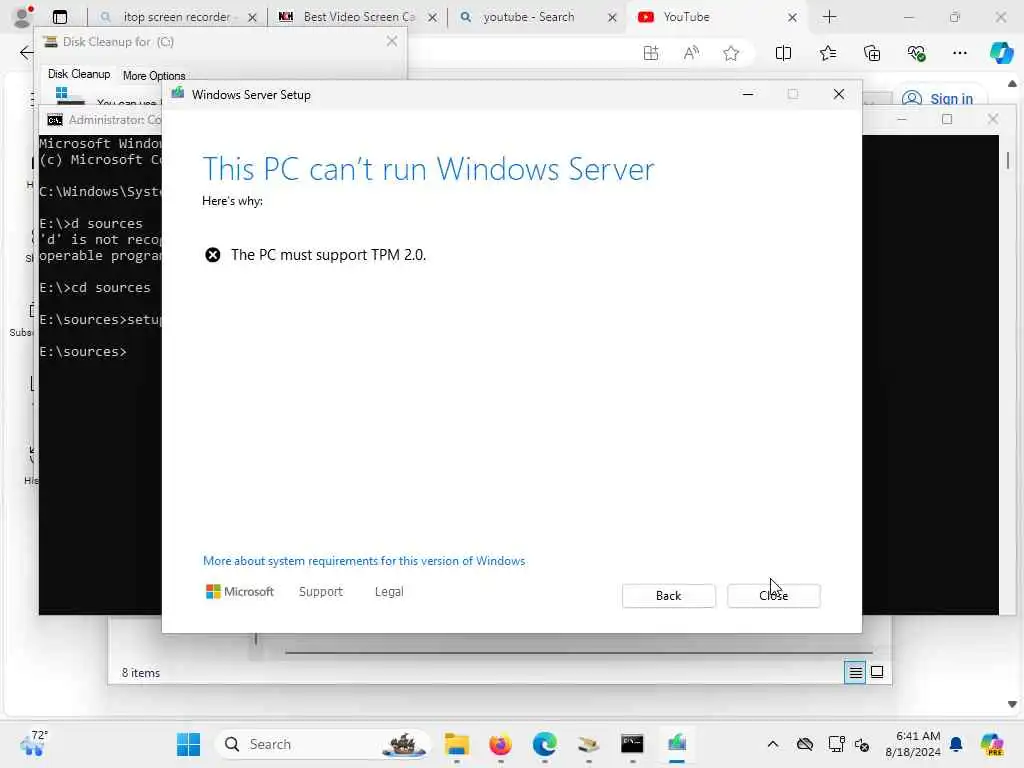Open the weather widget showing 72°
1024x768 pixels.
click(34, 744)
